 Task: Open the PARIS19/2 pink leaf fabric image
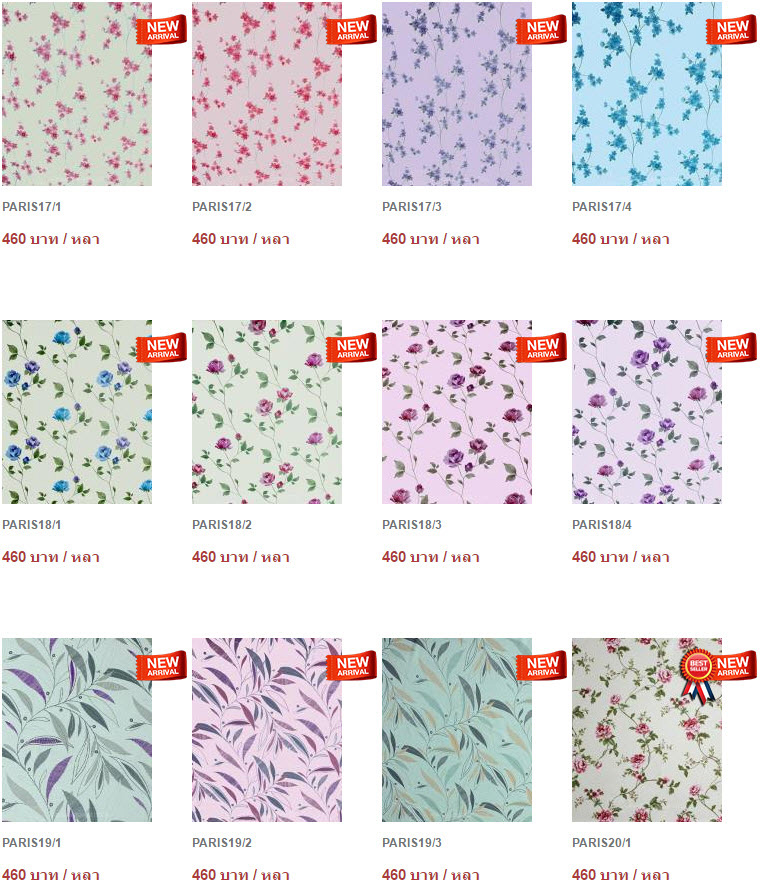tap(267, 730)
